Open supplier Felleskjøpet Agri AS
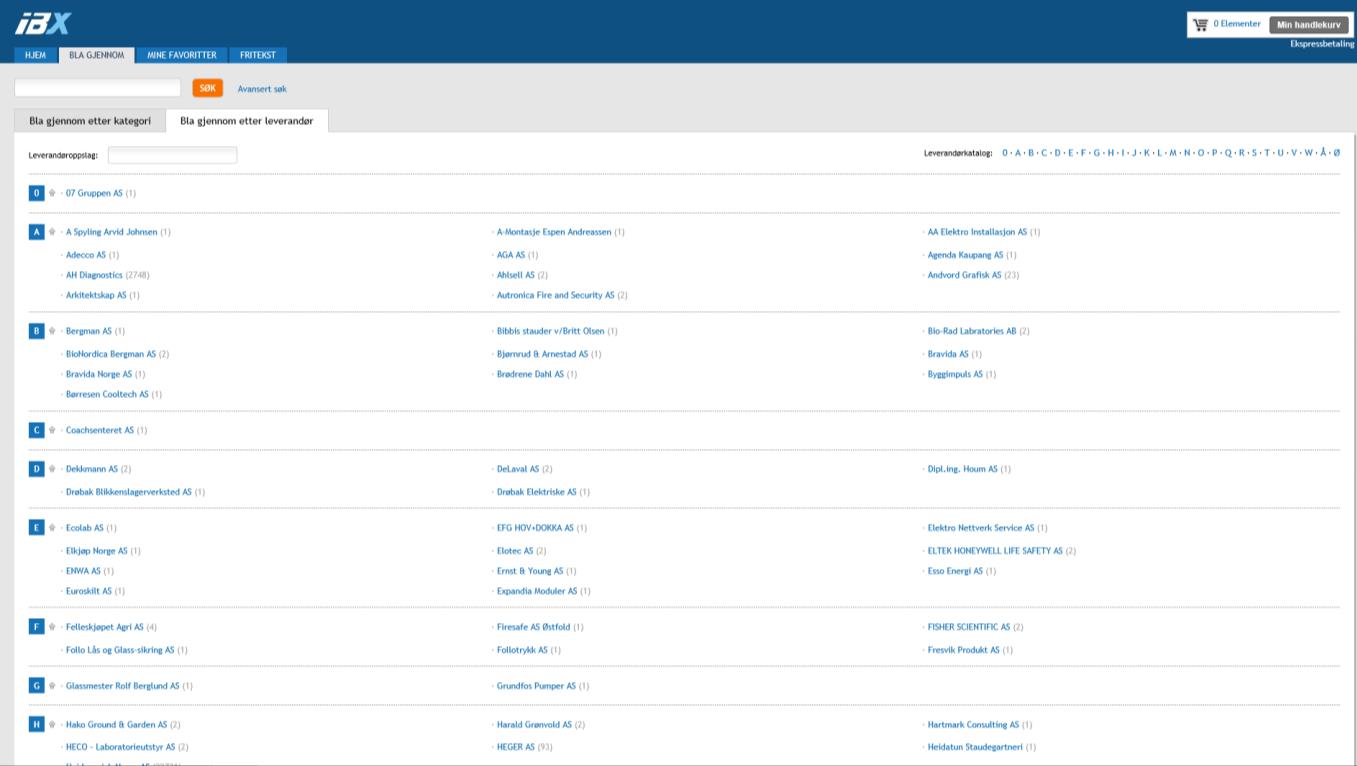The height and width of the screenshot is (766, 1357). click(x=105, y=627)
